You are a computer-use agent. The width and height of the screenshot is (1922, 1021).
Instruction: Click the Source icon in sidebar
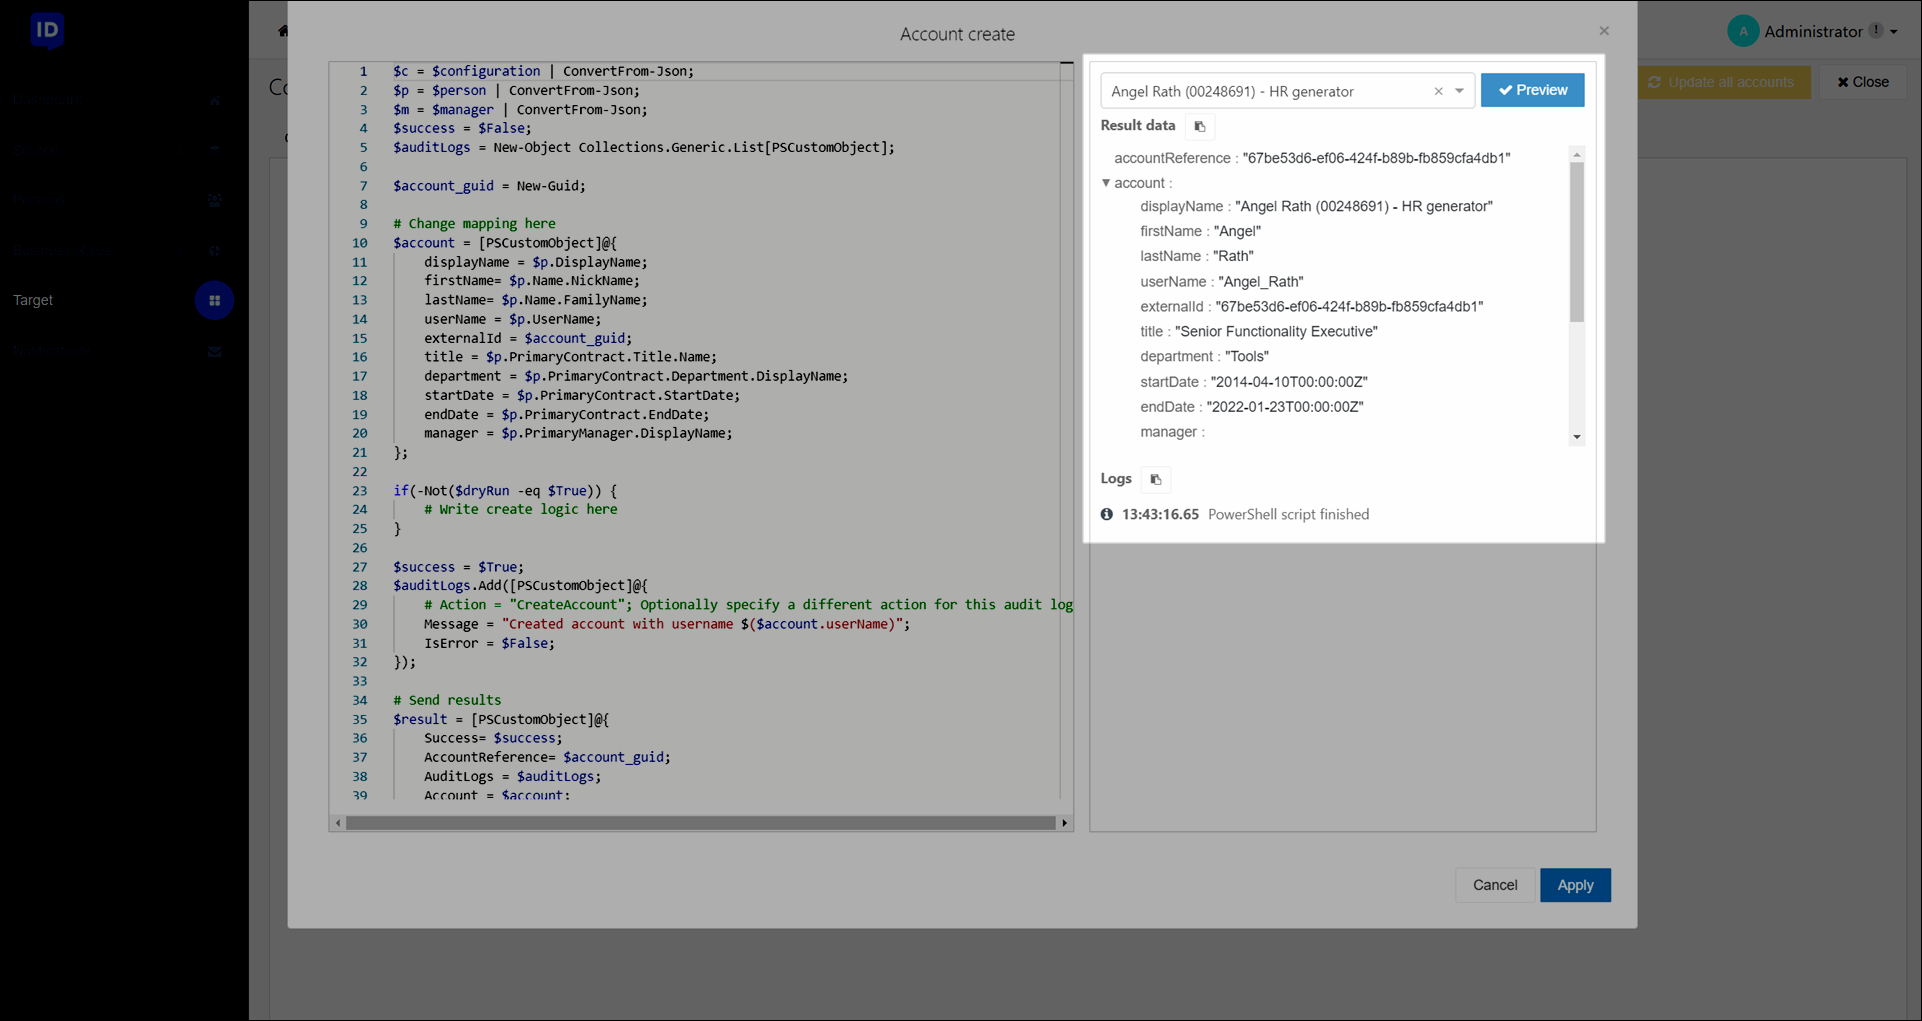click(215, 150)
